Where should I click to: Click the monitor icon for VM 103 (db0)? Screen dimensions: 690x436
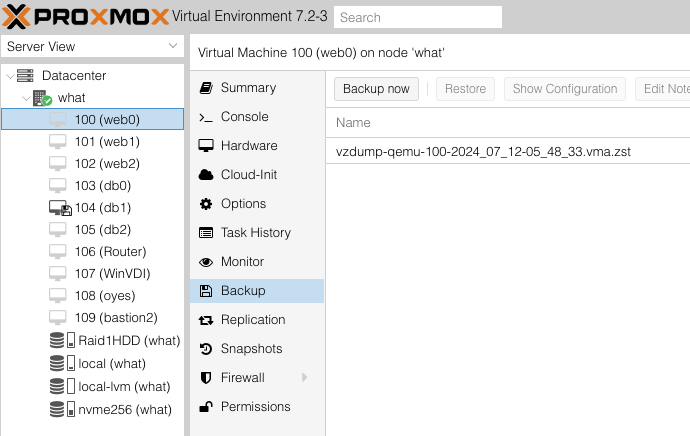tap(58, 186)
